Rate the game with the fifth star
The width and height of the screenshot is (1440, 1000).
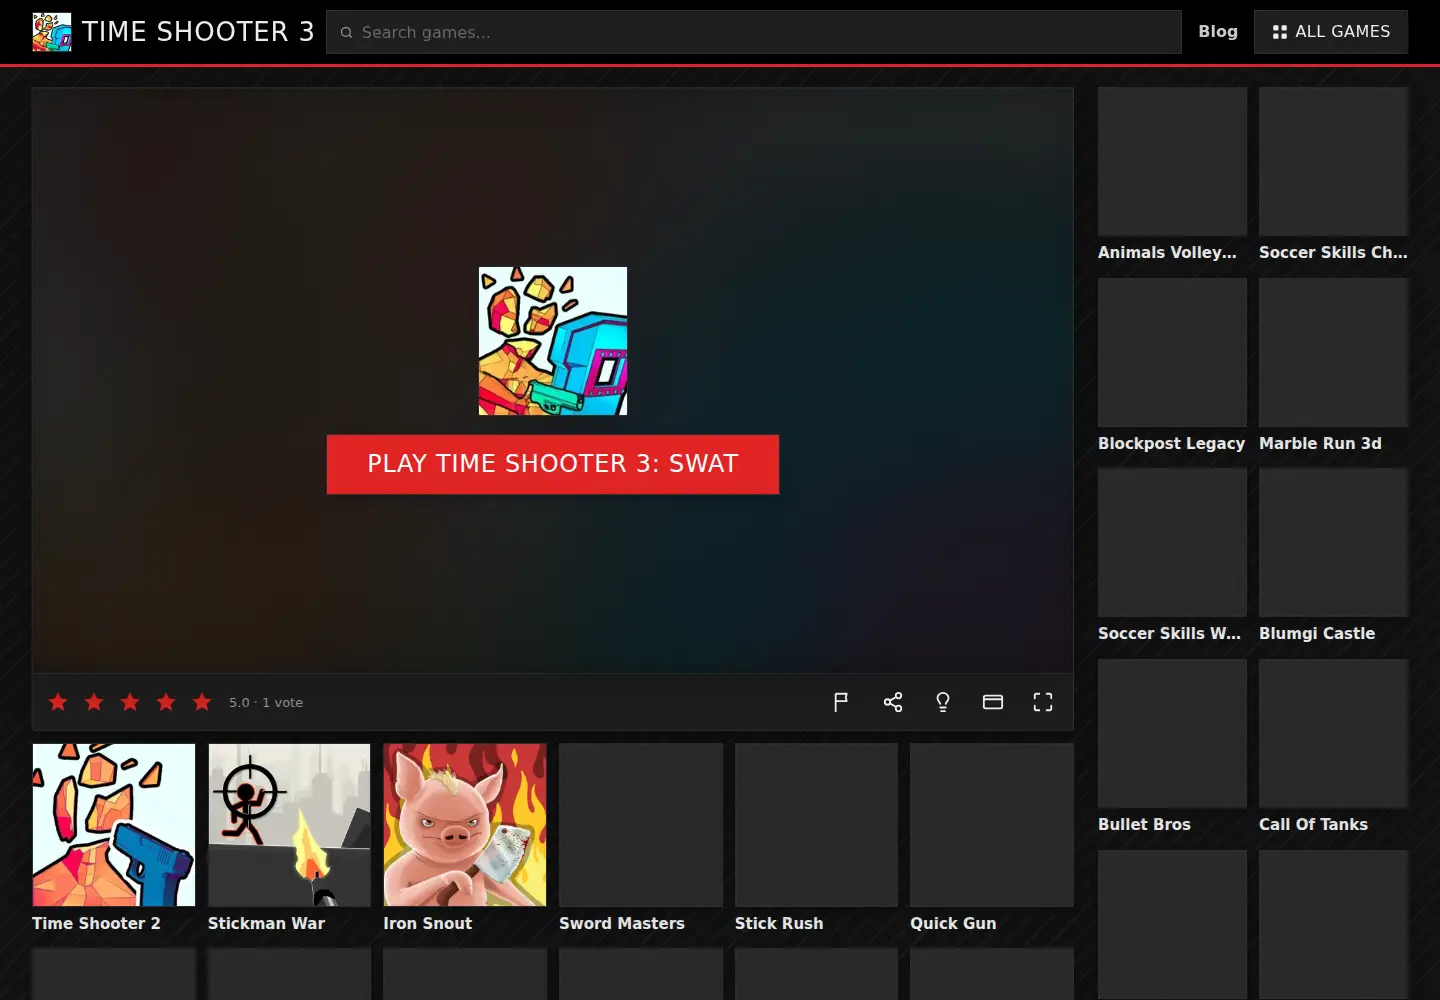coord(202,702)
